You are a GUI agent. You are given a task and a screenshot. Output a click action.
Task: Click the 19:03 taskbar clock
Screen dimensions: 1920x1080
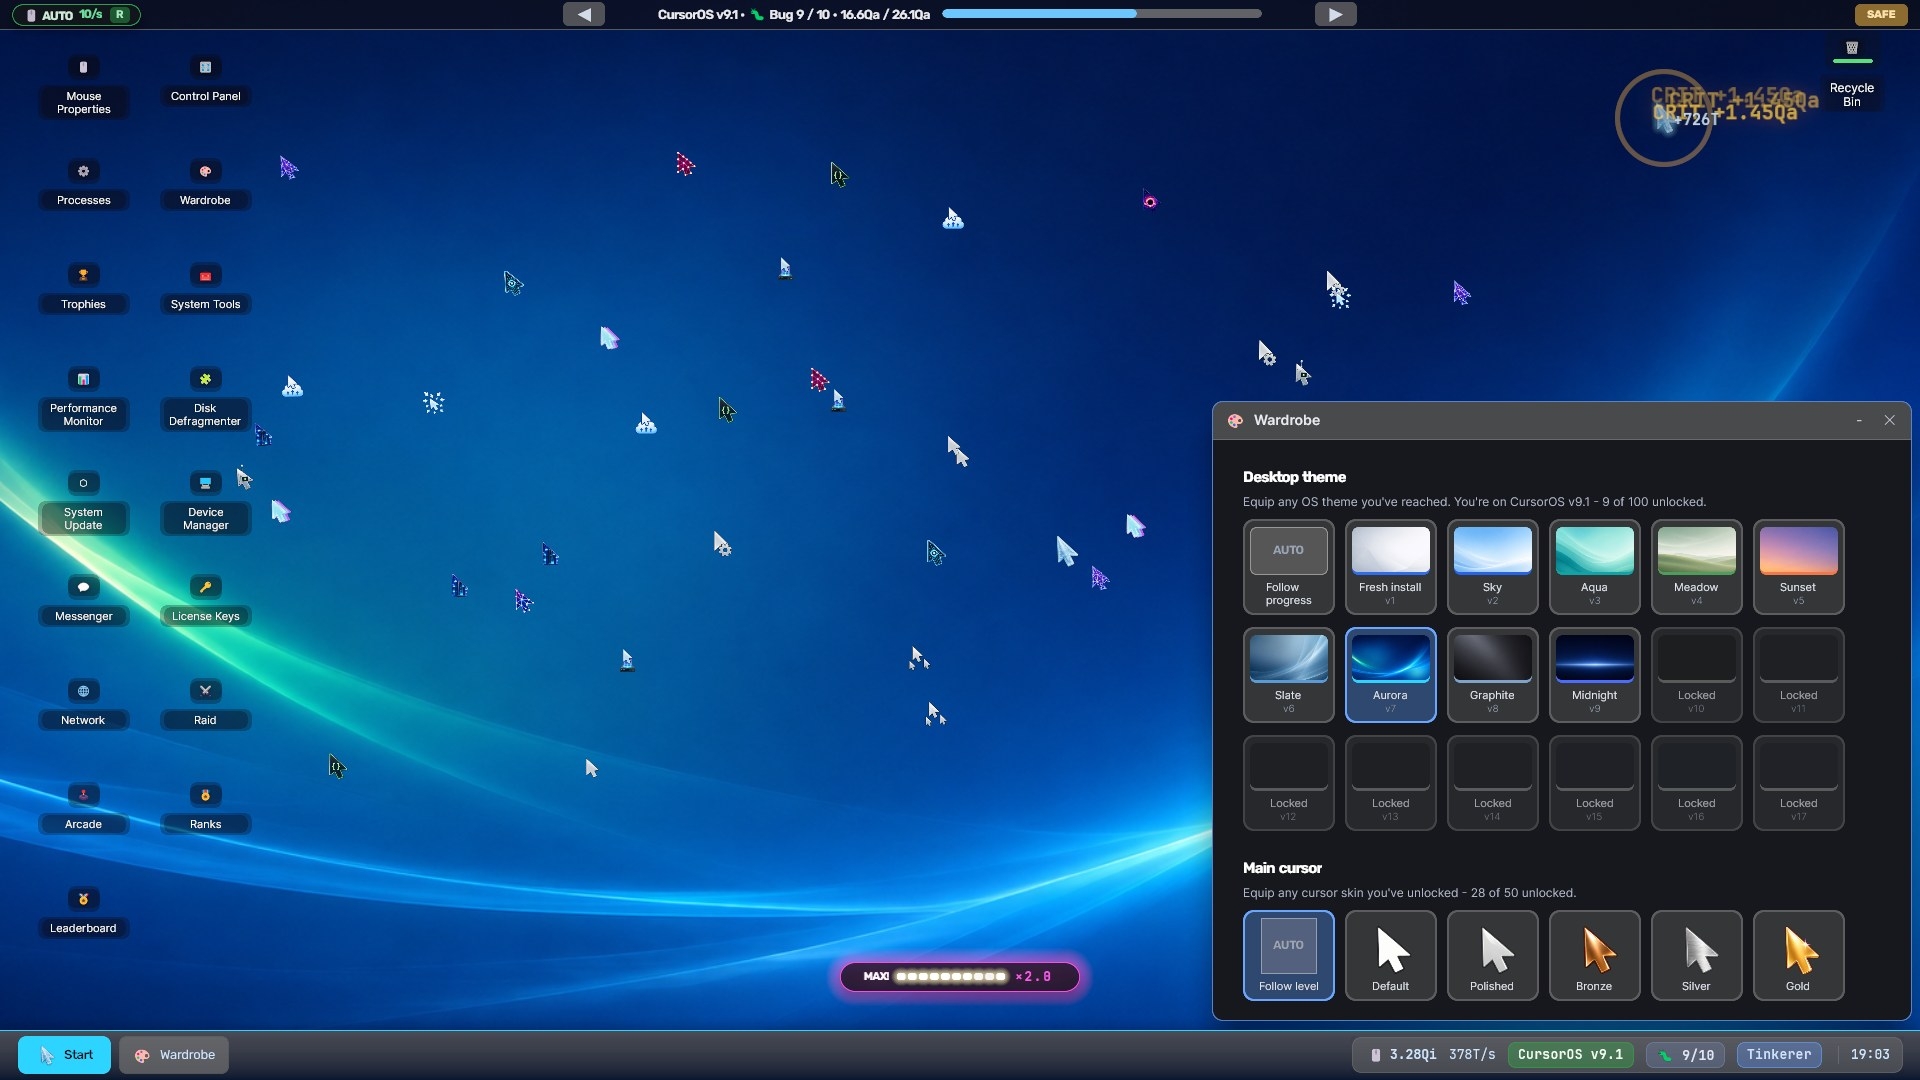click(1869, 1055)
